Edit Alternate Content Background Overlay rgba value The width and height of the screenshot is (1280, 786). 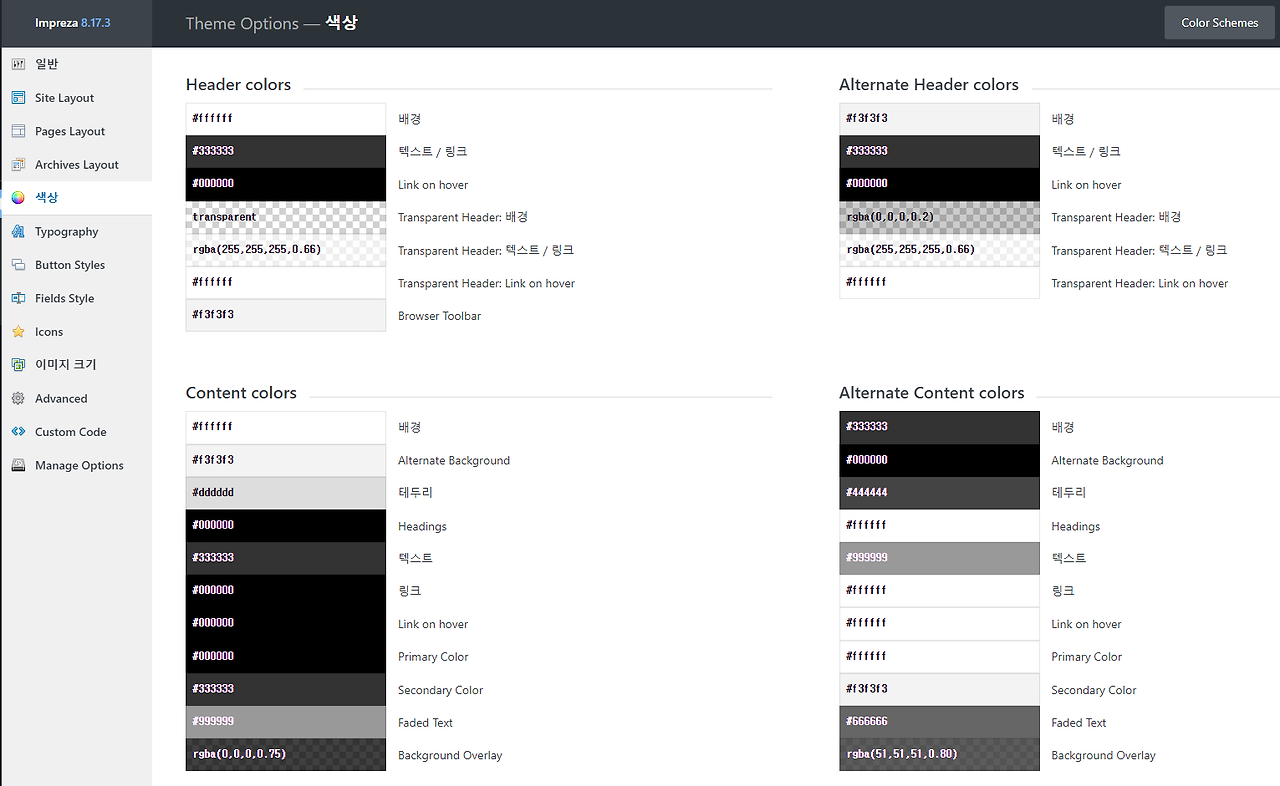(939, 754)
